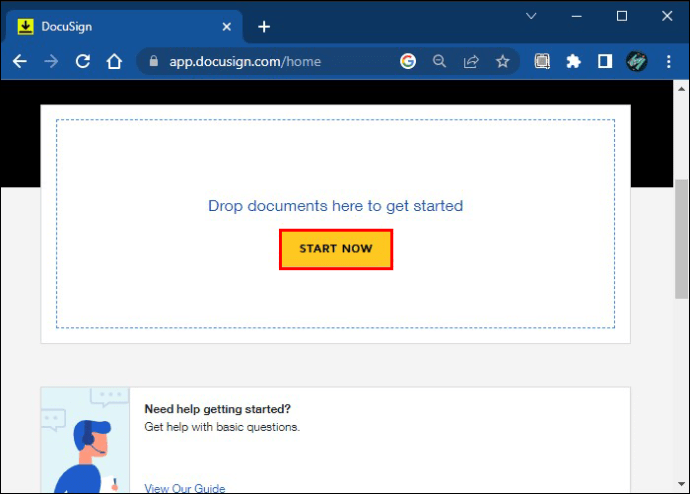Bookmark this page with the star
This screenshot has height=494, width=690.
[x=503, y=61]
